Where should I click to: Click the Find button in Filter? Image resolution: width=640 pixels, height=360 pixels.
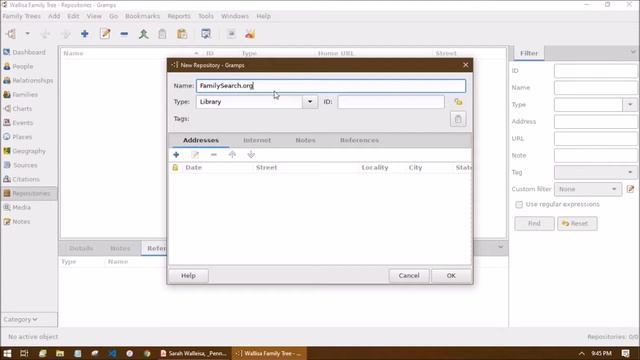534,224
